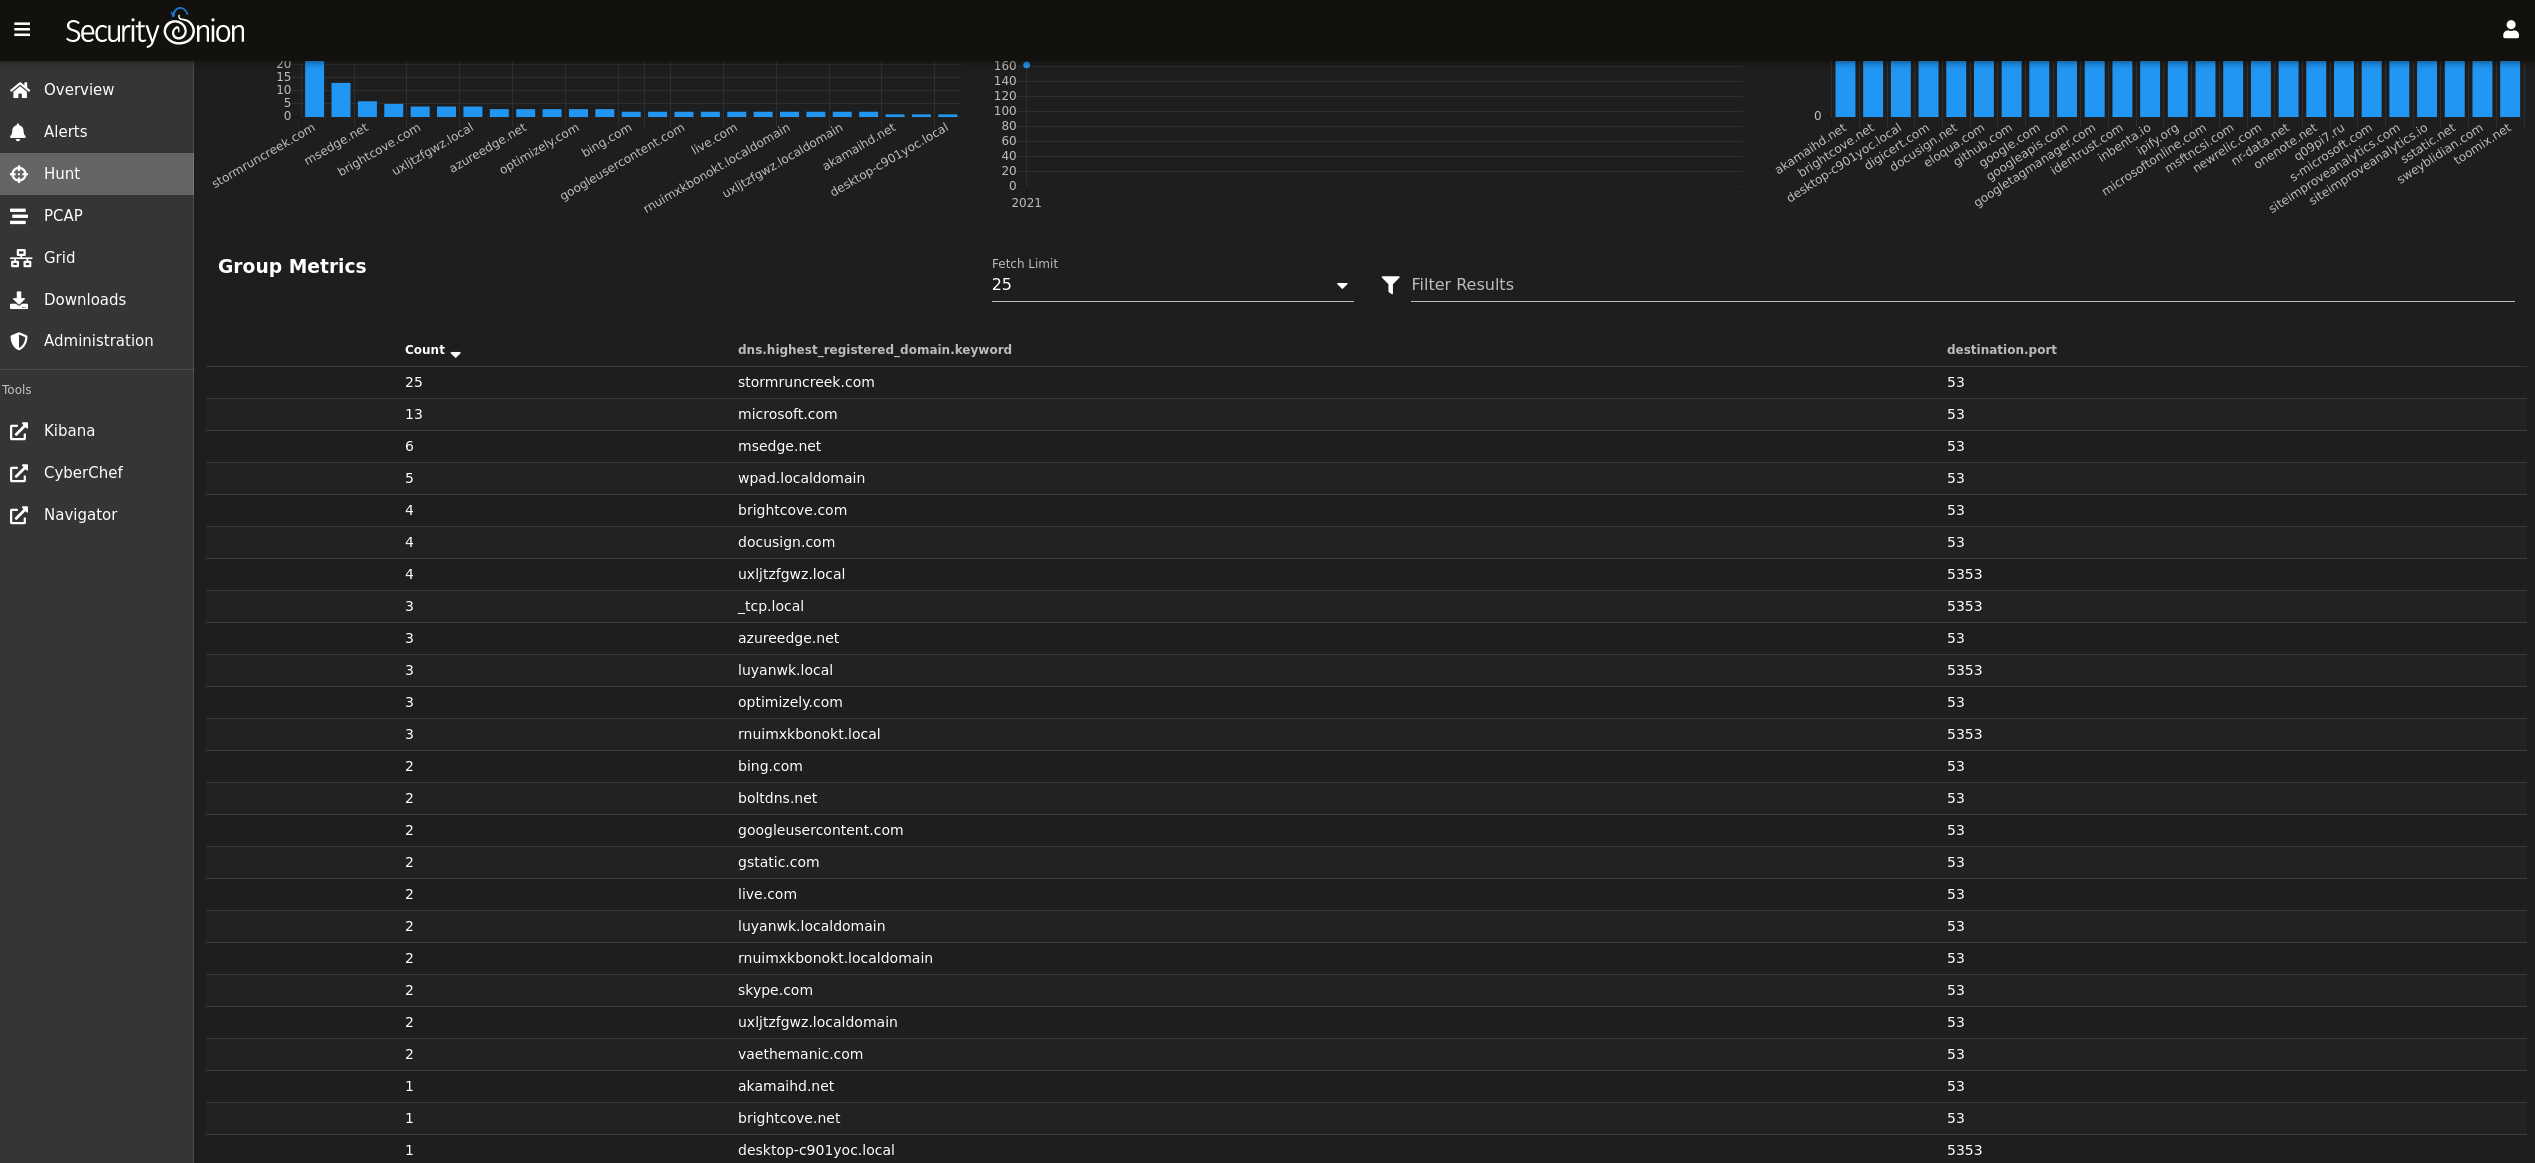
Task: Click the PCAP stack icon
Action: [x=19, y=216]
